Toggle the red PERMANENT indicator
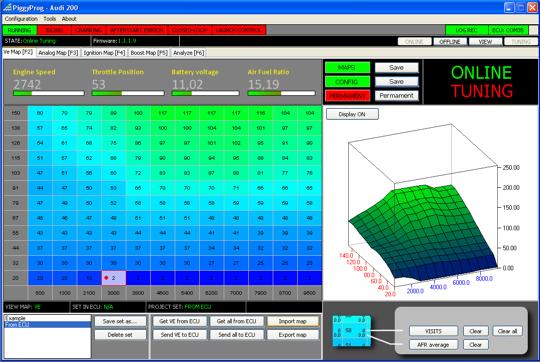Image resolution: width=540 pixels, height=362 pixels. [x=347, y=95]
